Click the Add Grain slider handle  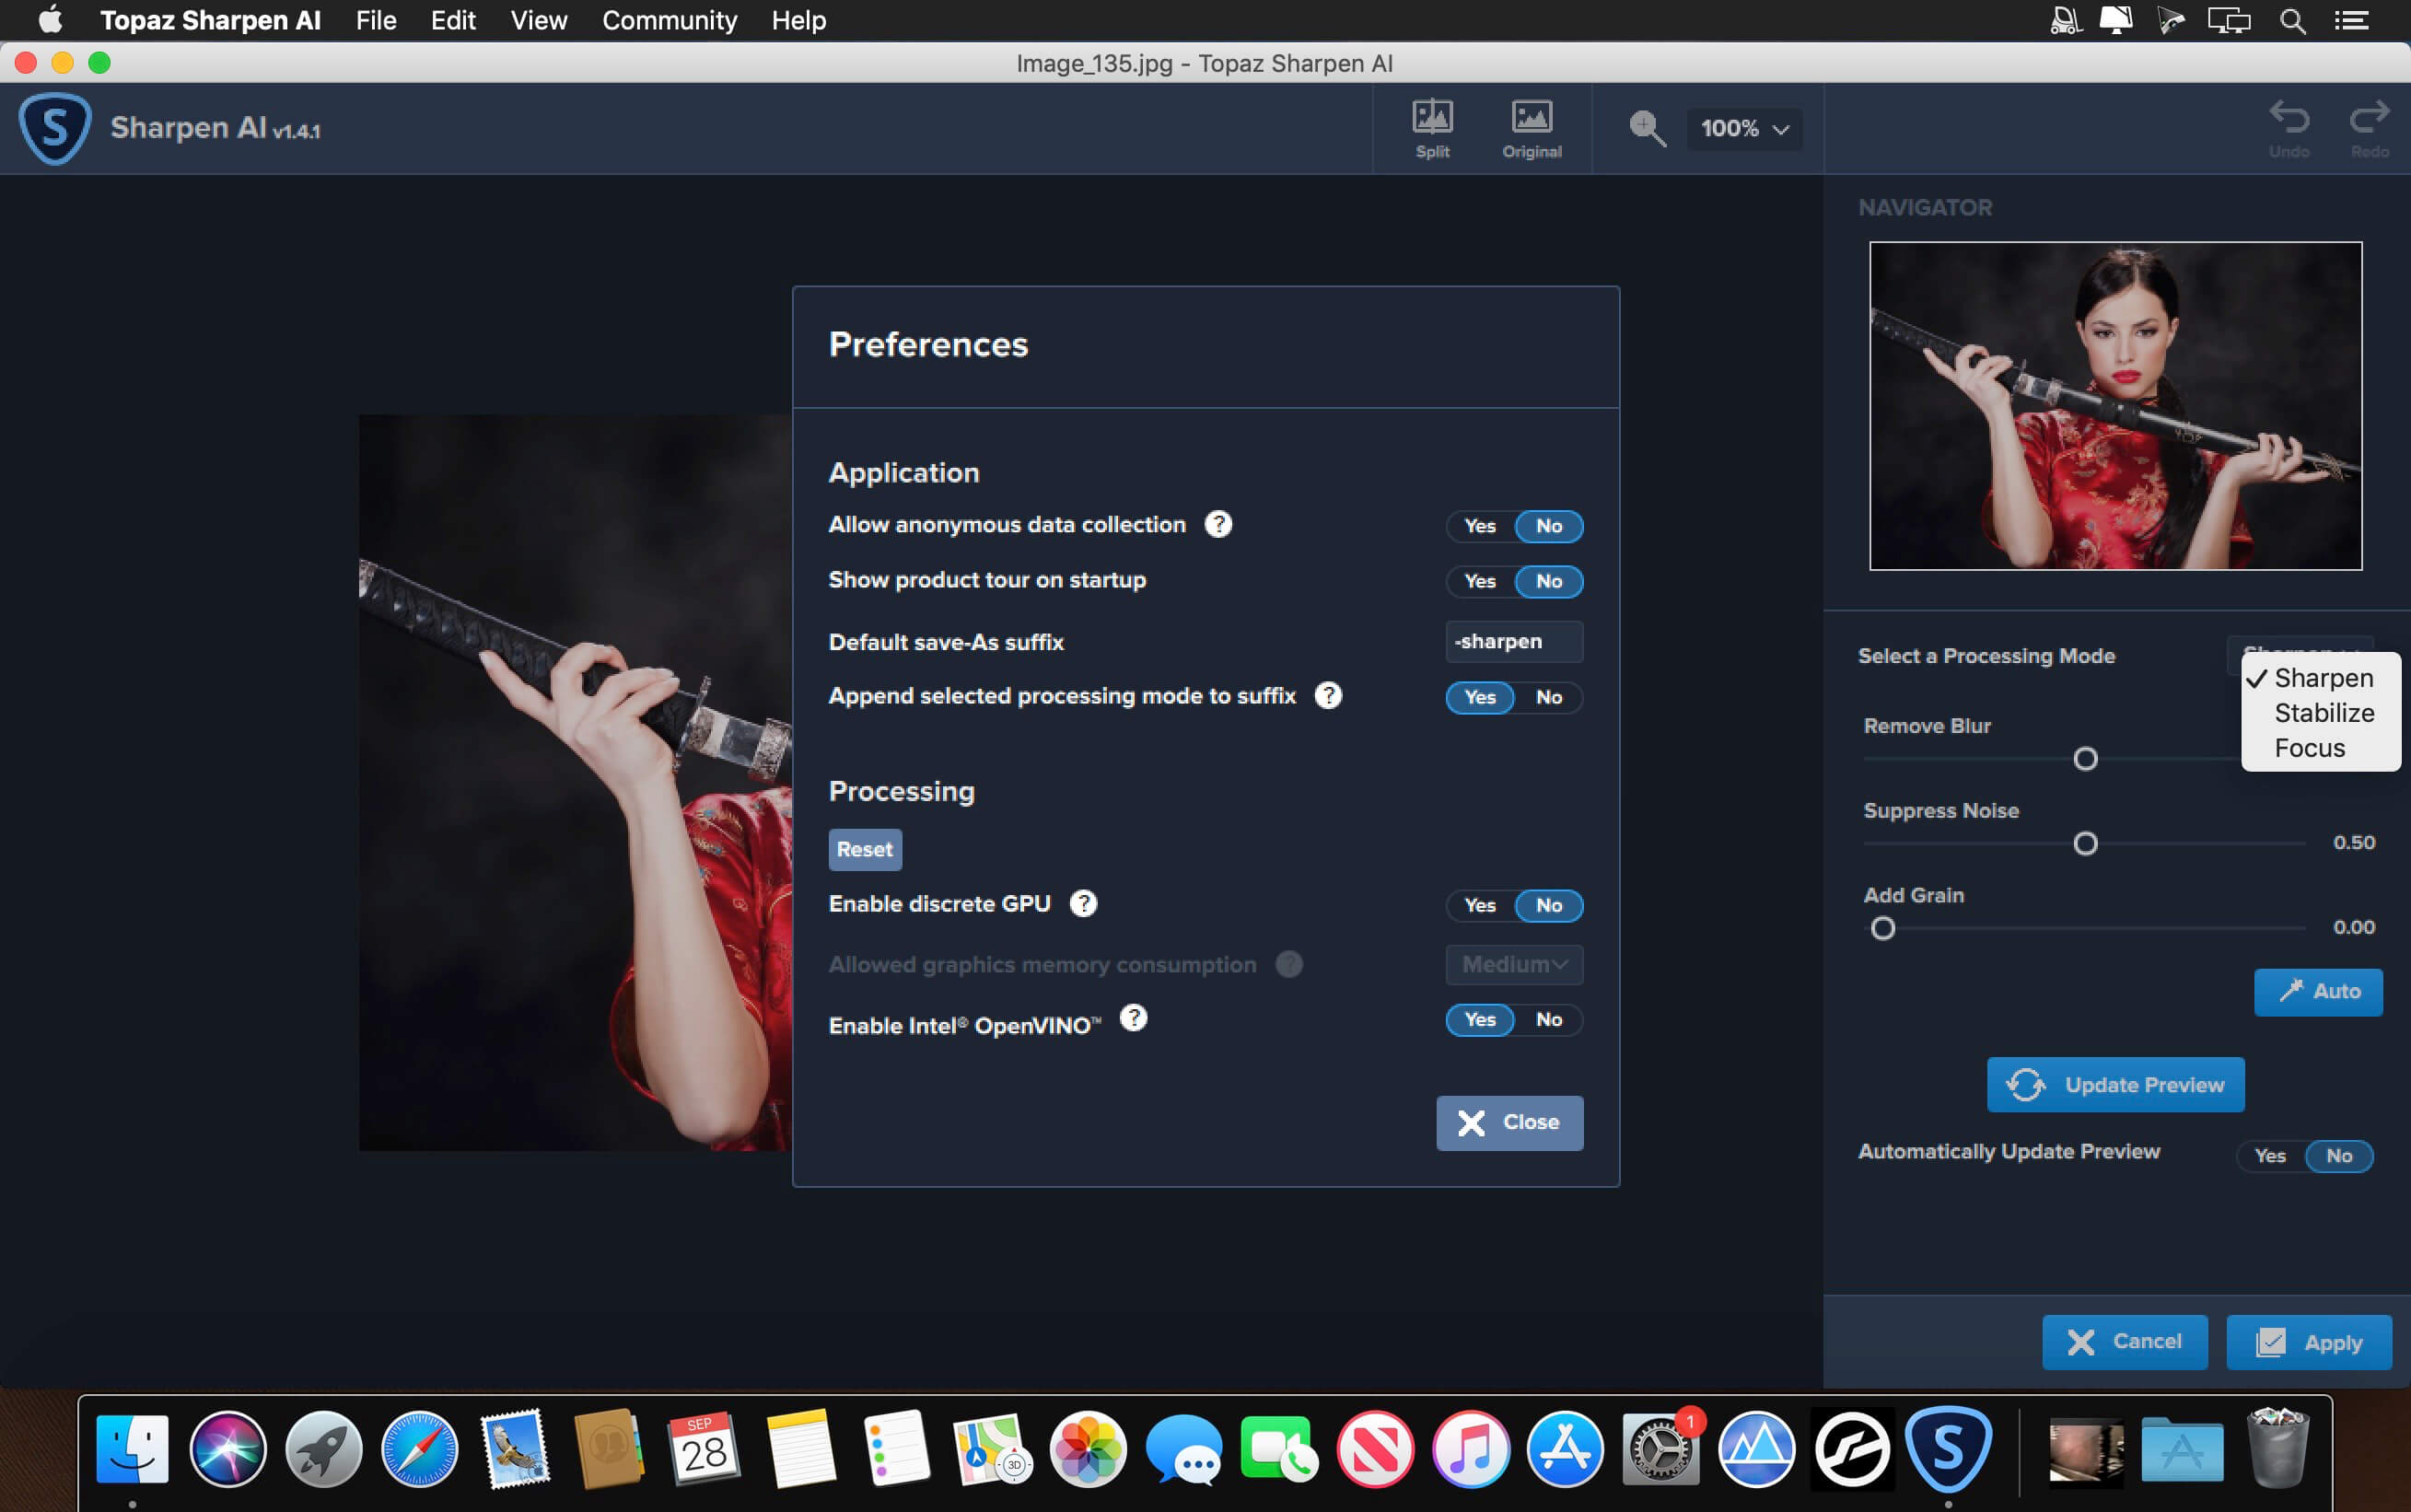[1883, 929]
